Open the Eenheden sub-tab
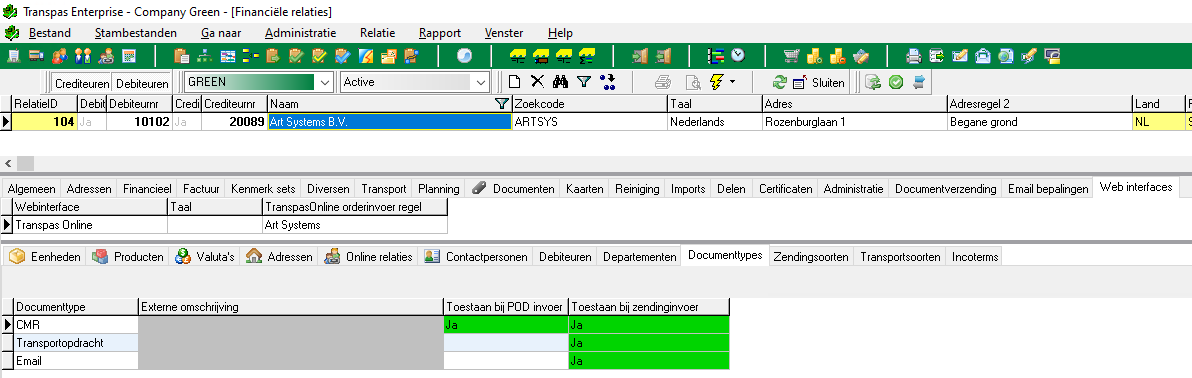The width and height of the screenshot is (1192, 378). pos(45,257)
